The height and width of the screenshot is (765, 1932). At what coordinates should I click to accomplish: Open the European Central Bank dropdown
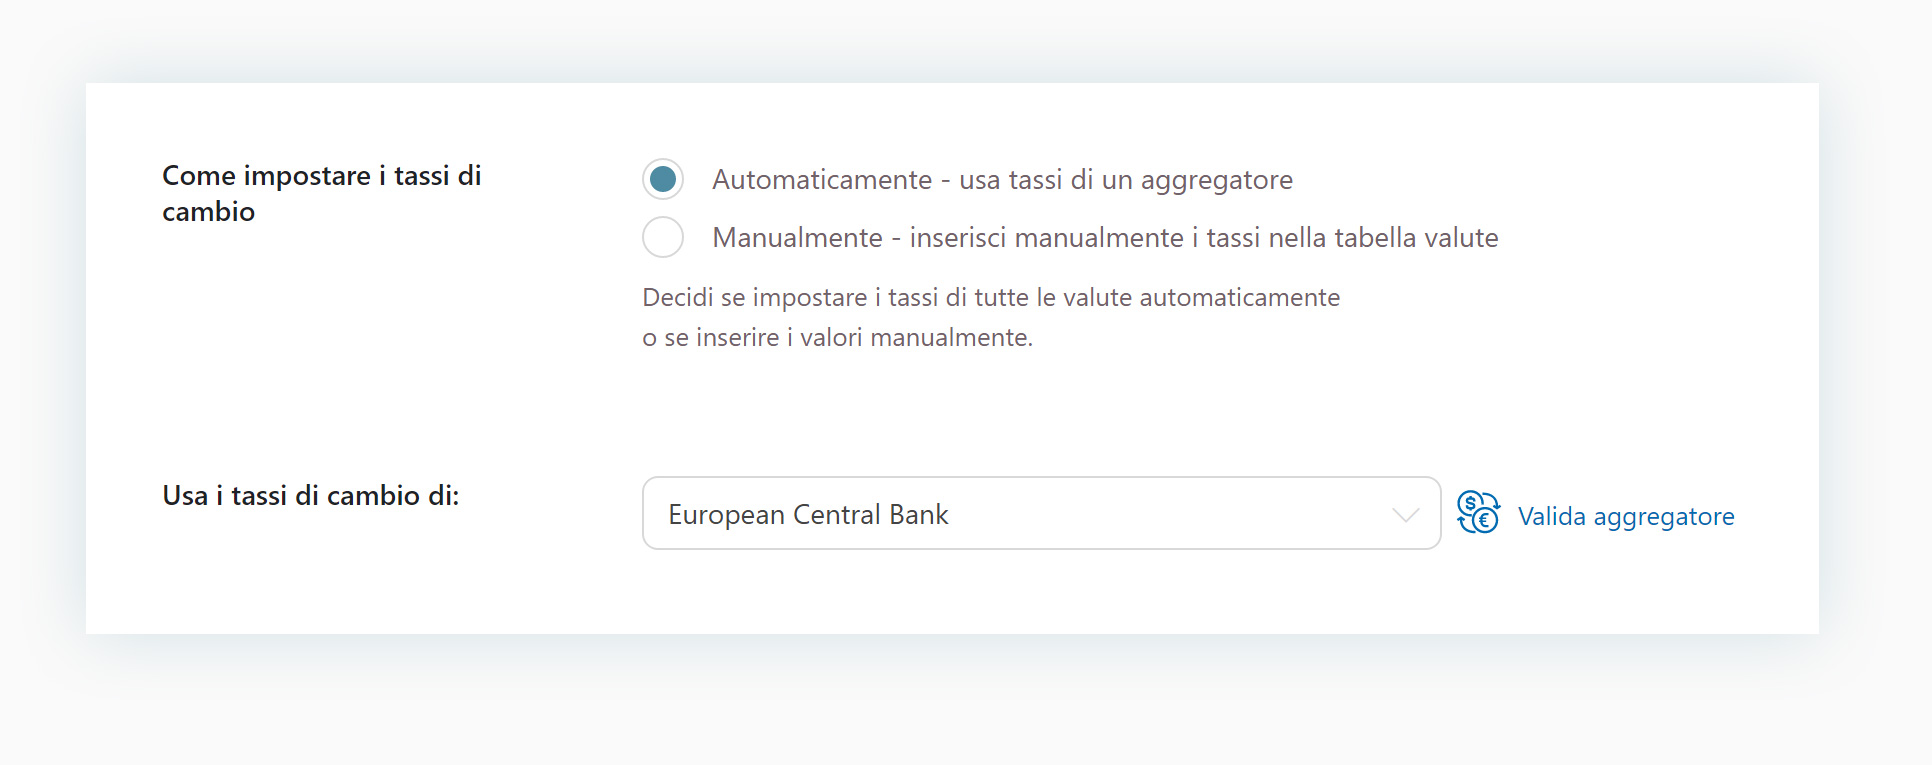tap(1041, 513)
